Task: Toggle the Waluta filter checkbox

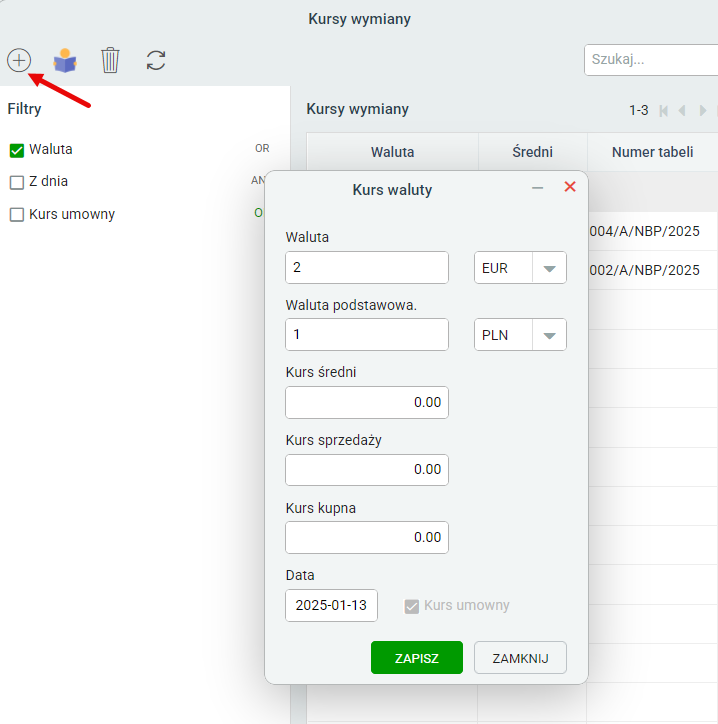Action: [x=17, y=151]
